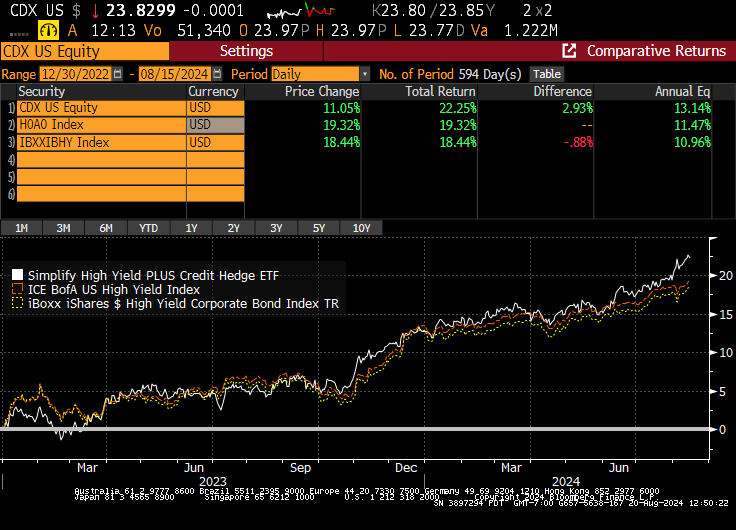Screen dimensions: 736x530
Task: Click 19.32% price change for H0A0
Action: click(342, 125)
